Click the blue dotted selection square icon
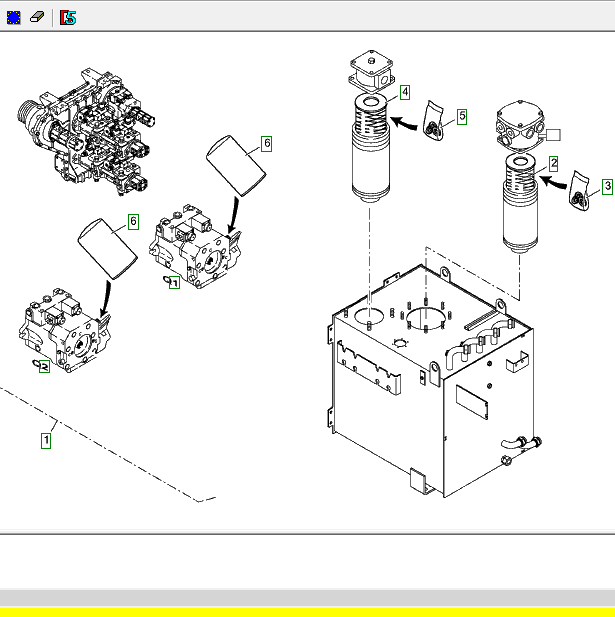This screenshot has height=617, width=615. 14,17
